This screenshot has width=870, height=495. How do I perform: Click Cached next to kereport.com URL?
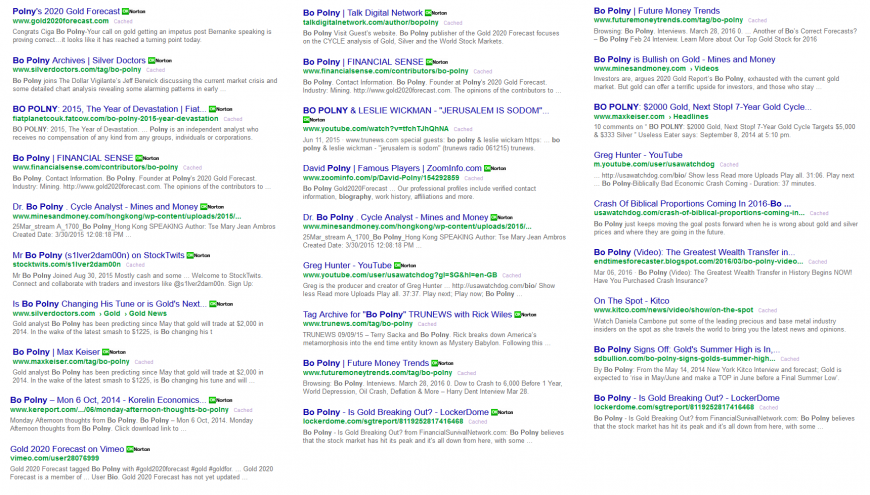243,411
